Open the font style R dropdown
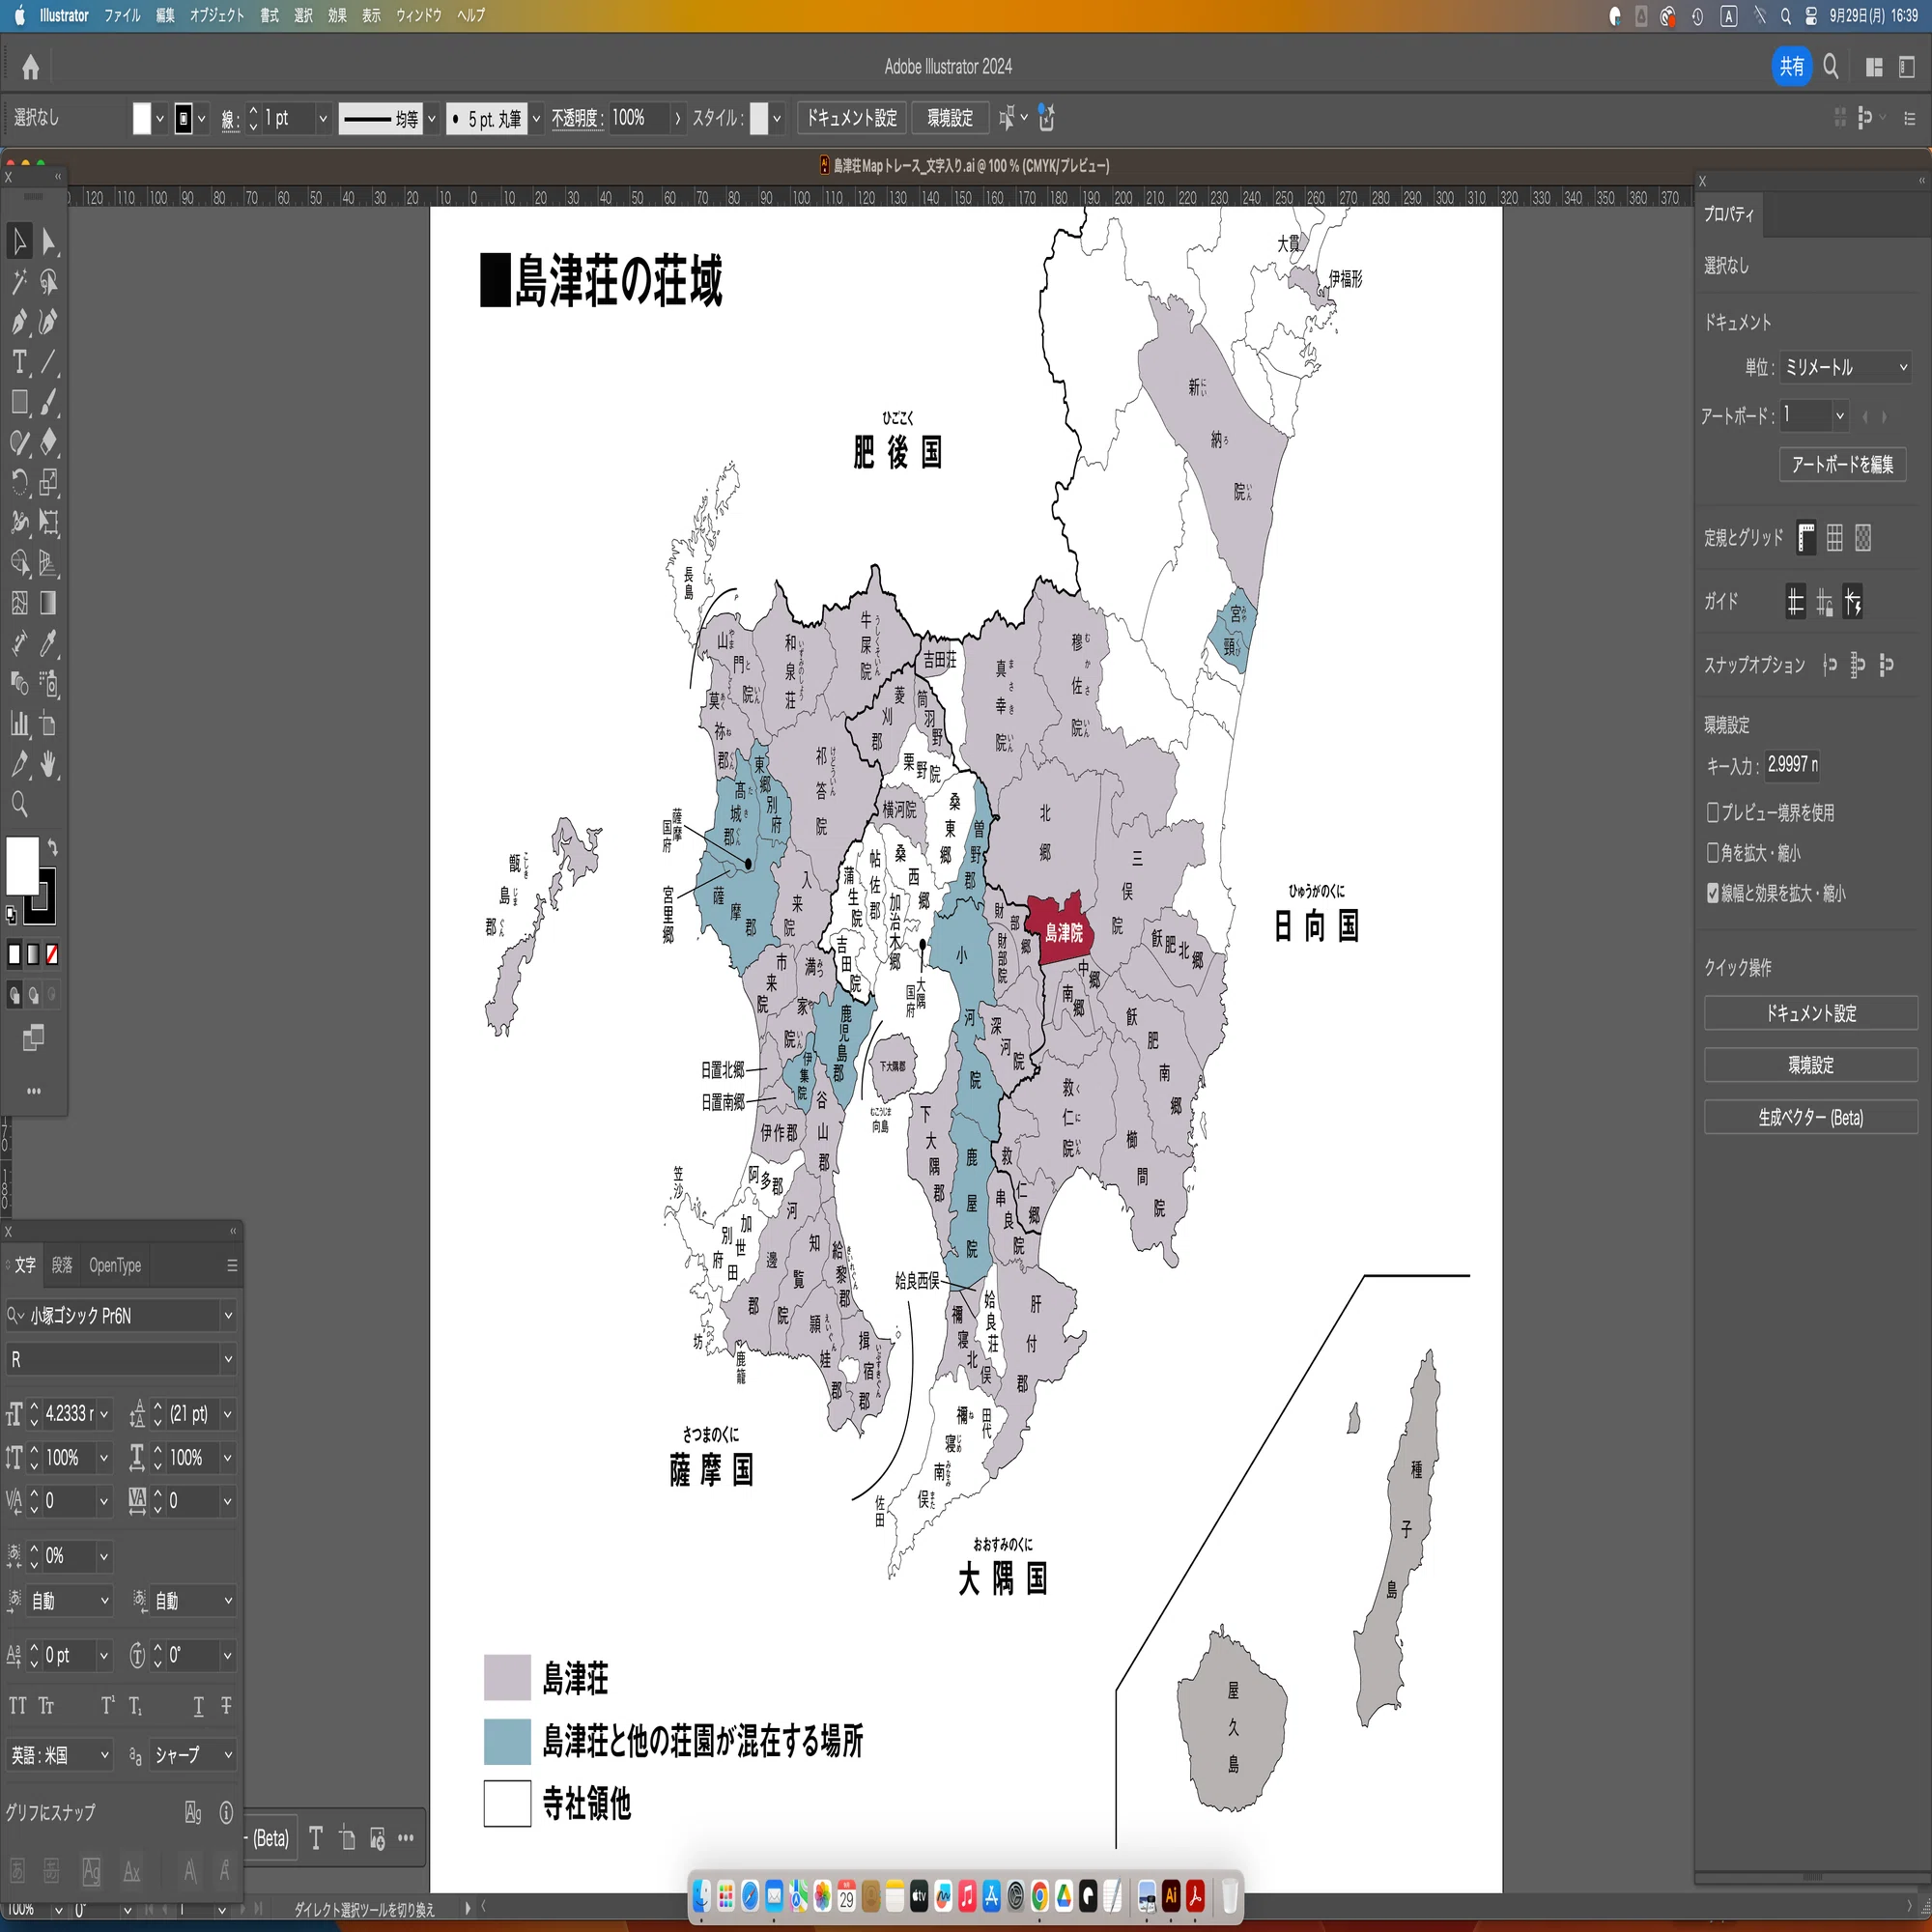The width and height of the screenshot is (1932, 1932). [228, 1360]
